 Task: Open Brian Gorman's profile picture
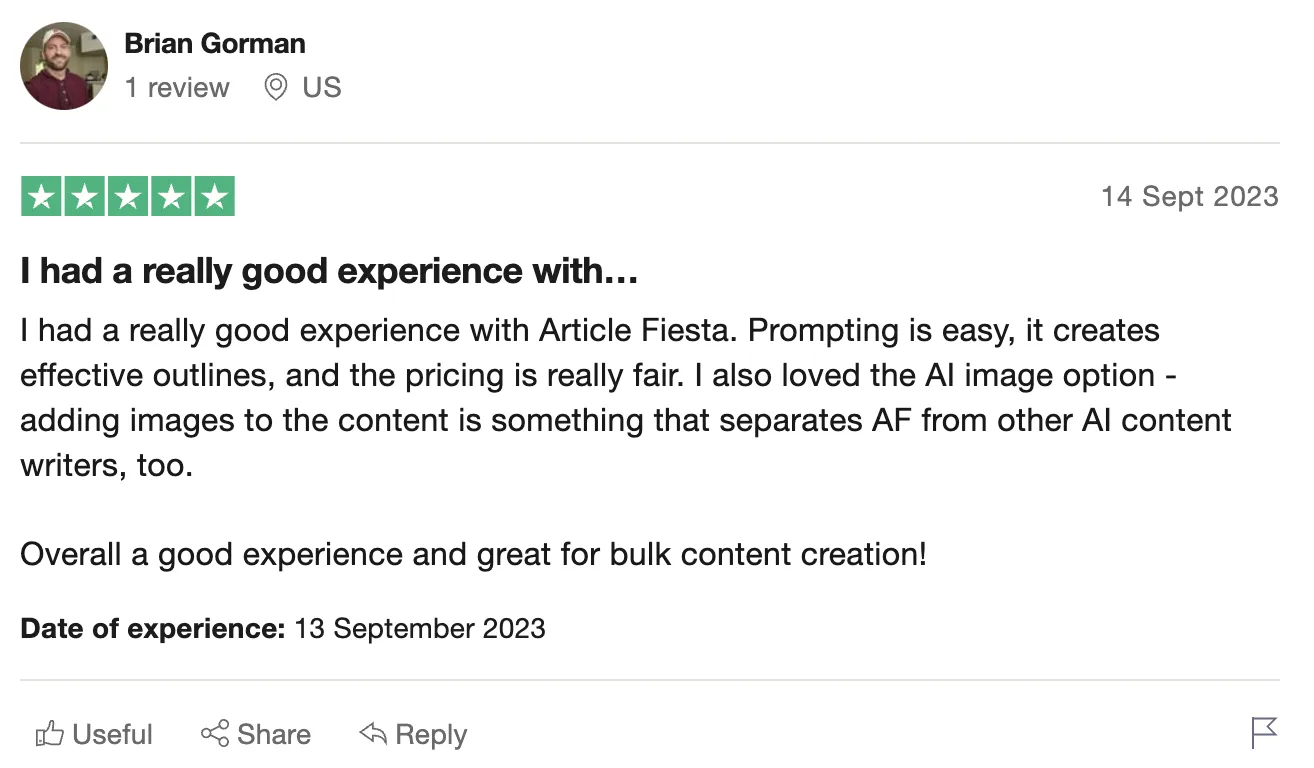pyautogui.click(x=64, y=66)
